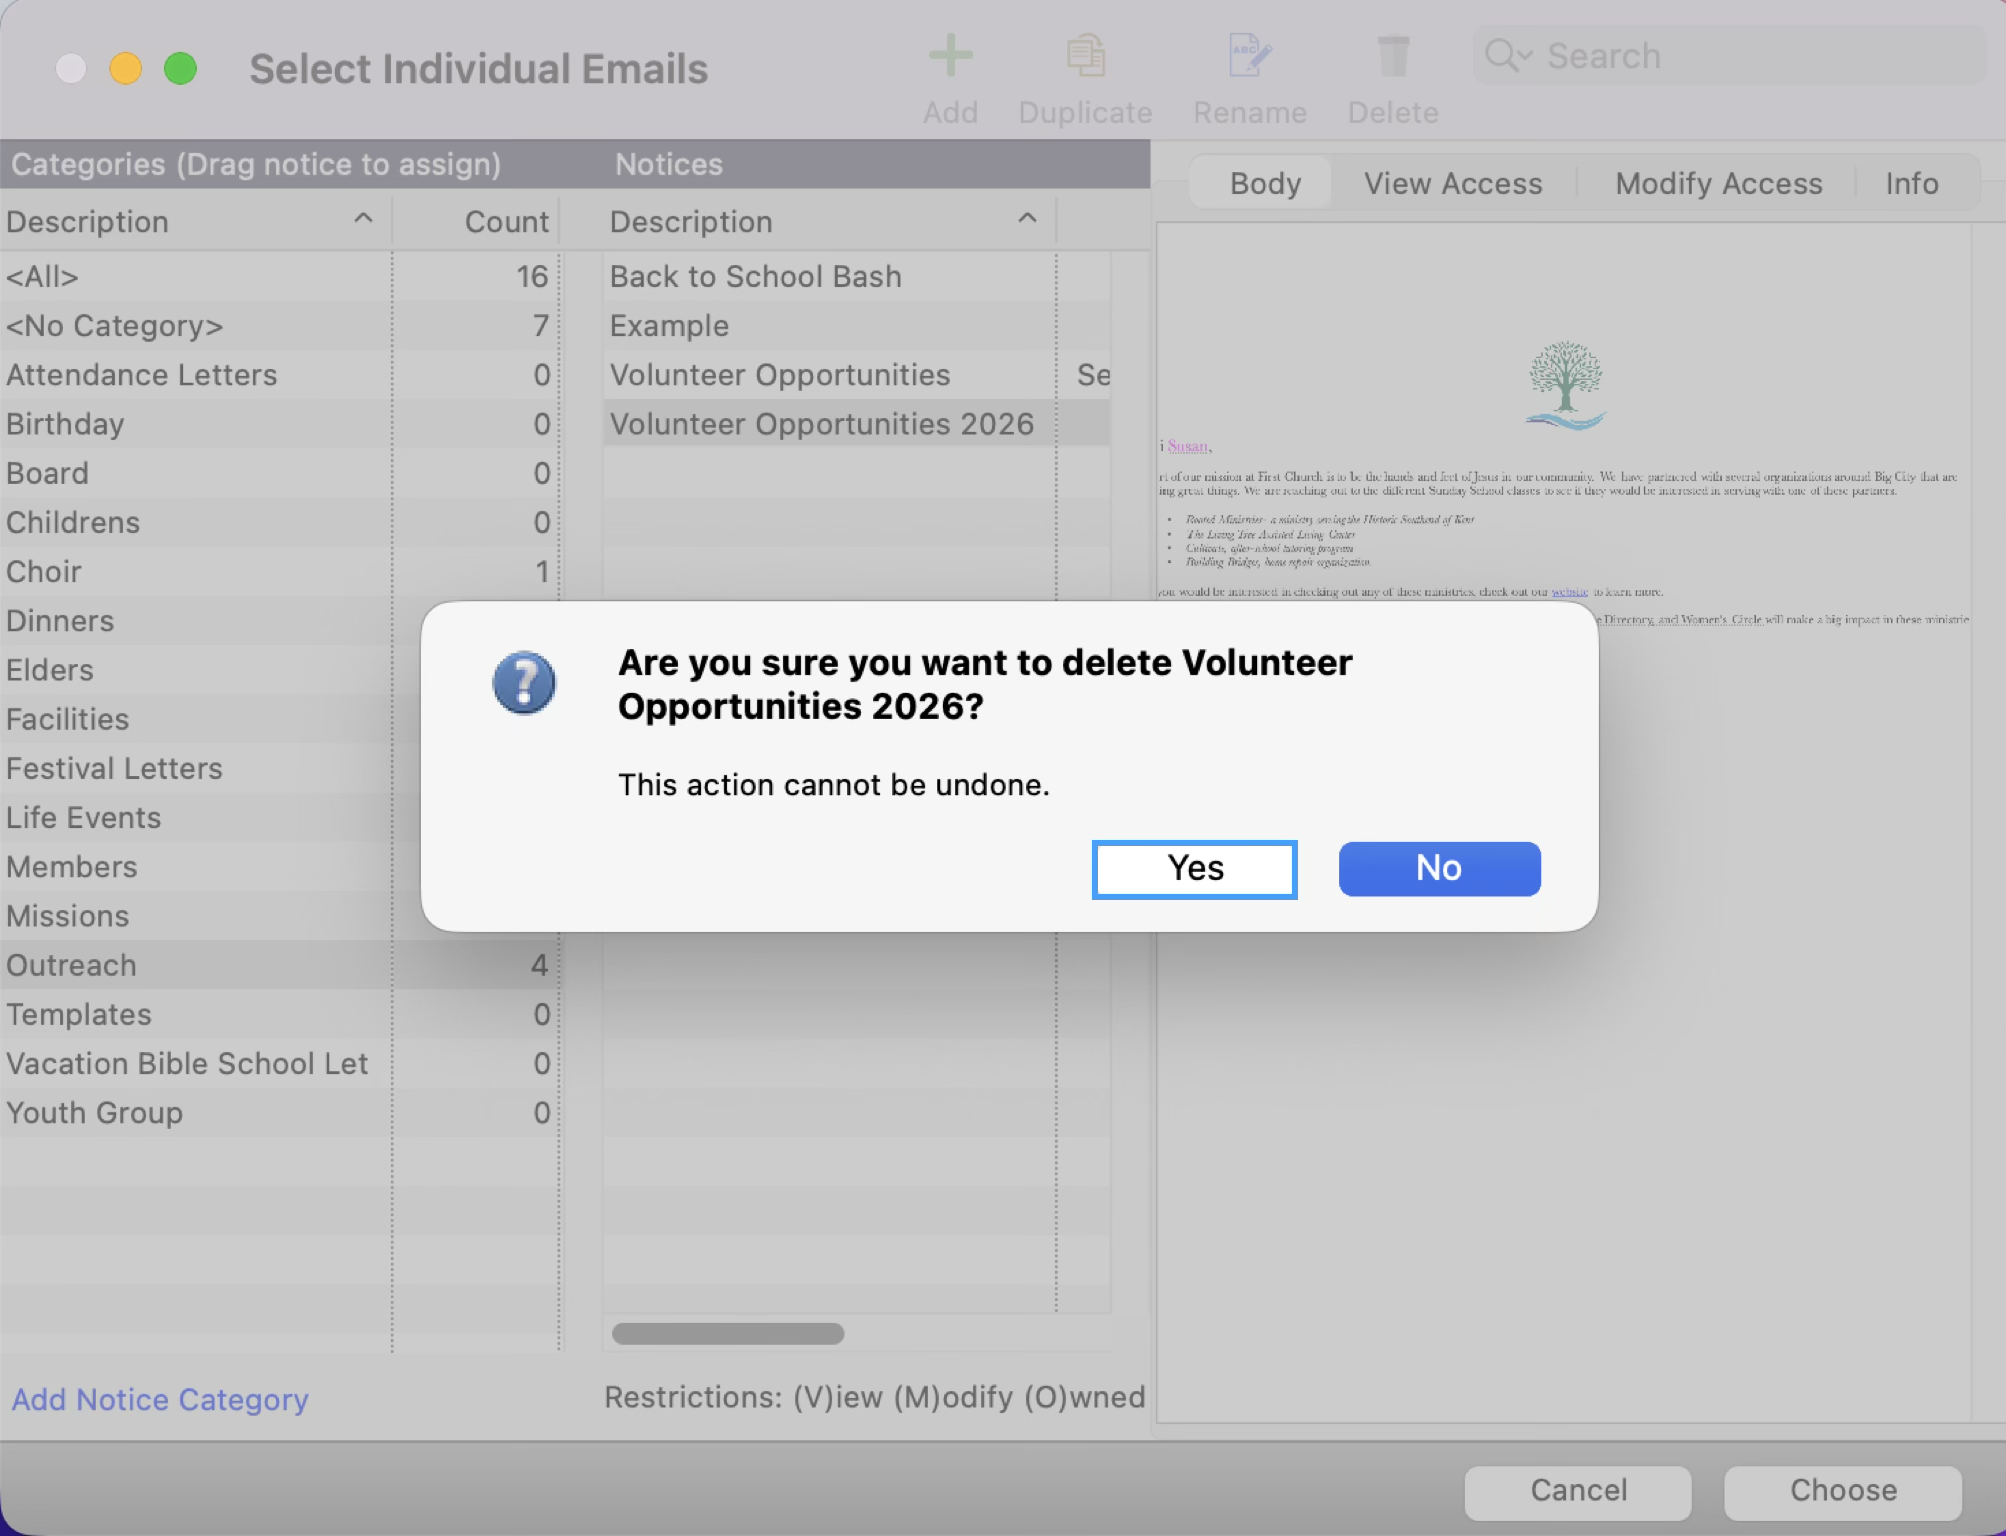
Task: Select Vacation Bible School Let category
Action: coord(278,1063)
